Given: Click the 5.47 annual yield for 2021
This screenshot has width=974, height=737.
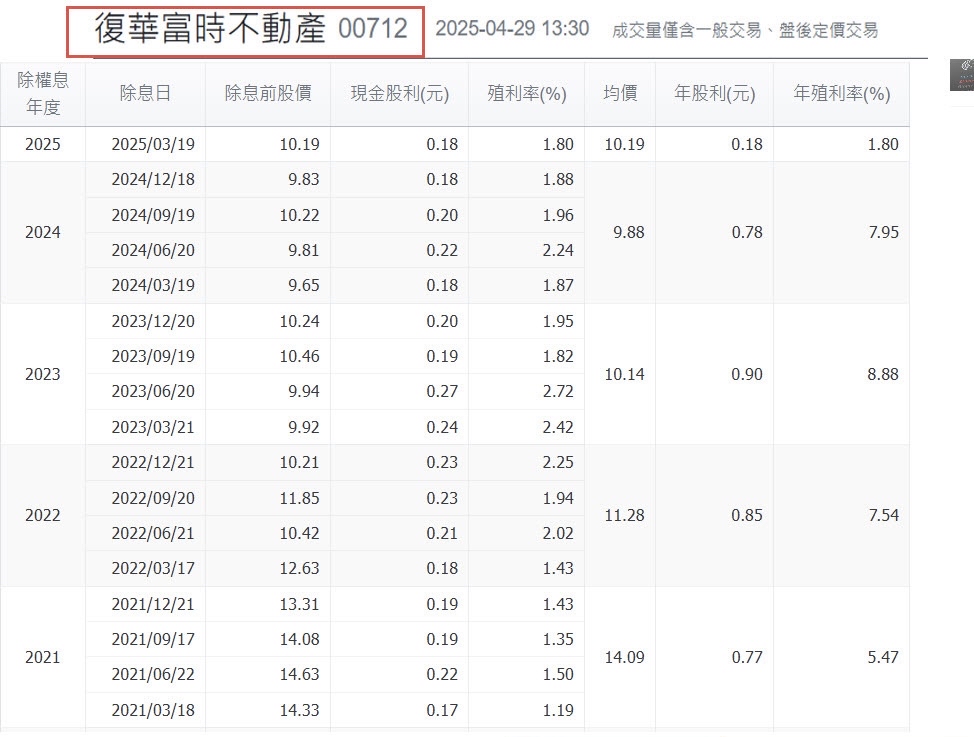Looking at the screenshot, I should pos(883,657).
